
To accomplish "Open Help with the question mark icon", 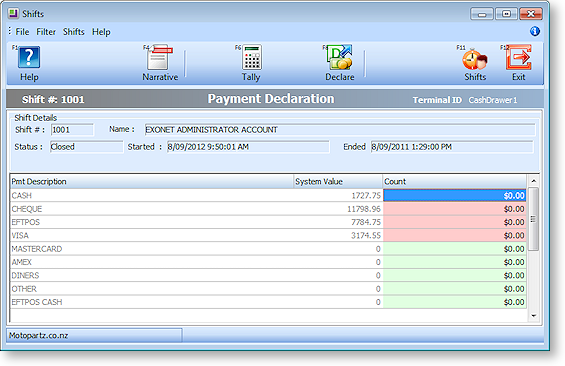I will 29,57.
